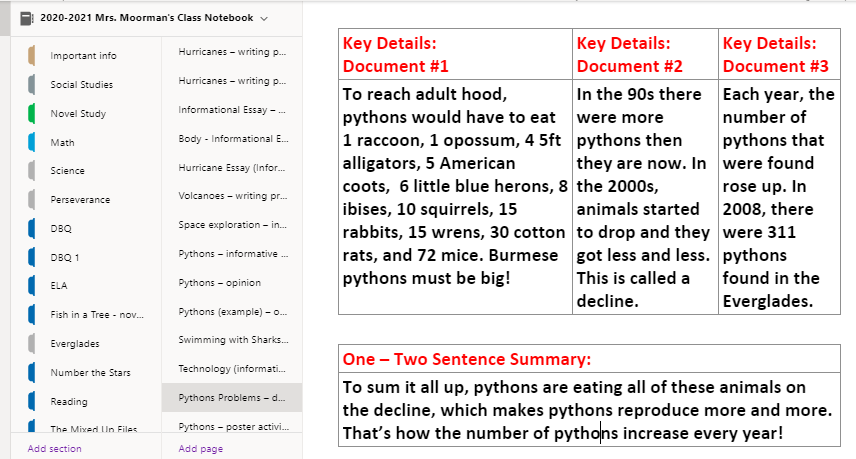
Task: Open the Pythons – informative page
Action: coord(232,254)
